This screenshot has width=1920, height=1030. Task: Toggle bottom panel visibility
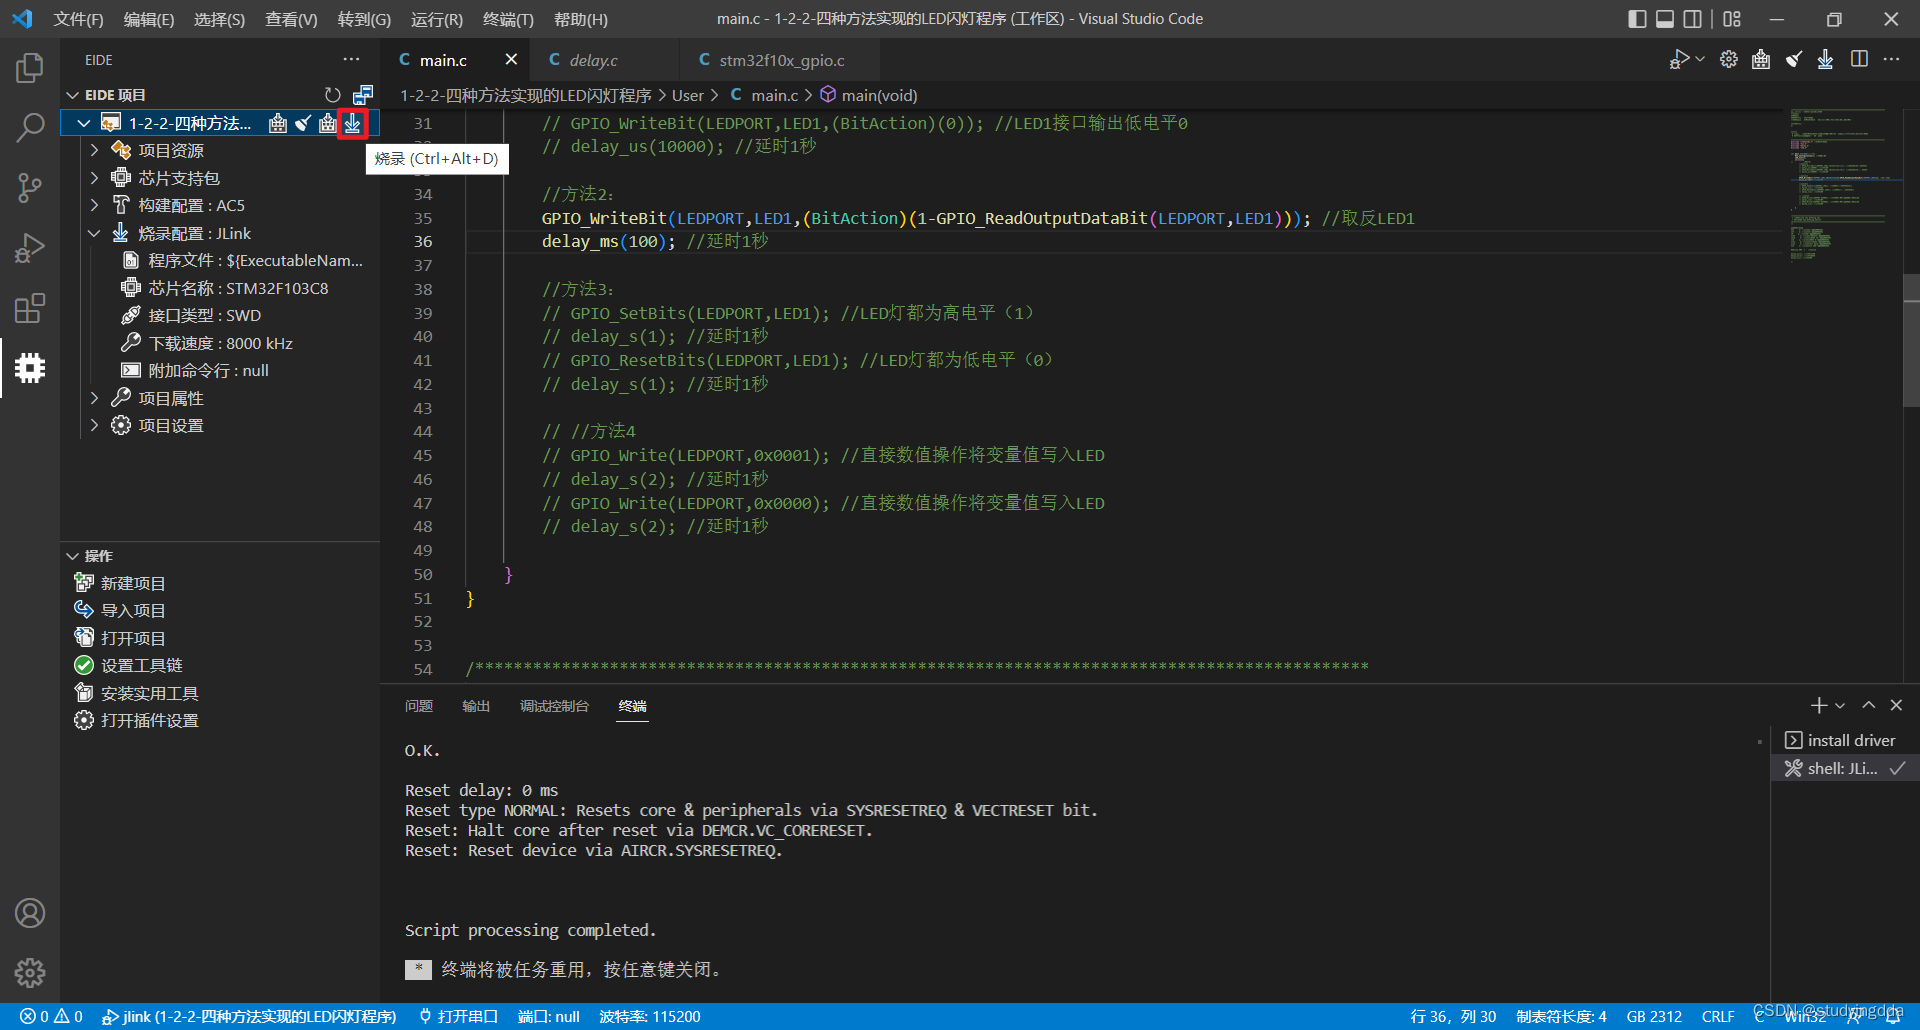(1665, 19)
